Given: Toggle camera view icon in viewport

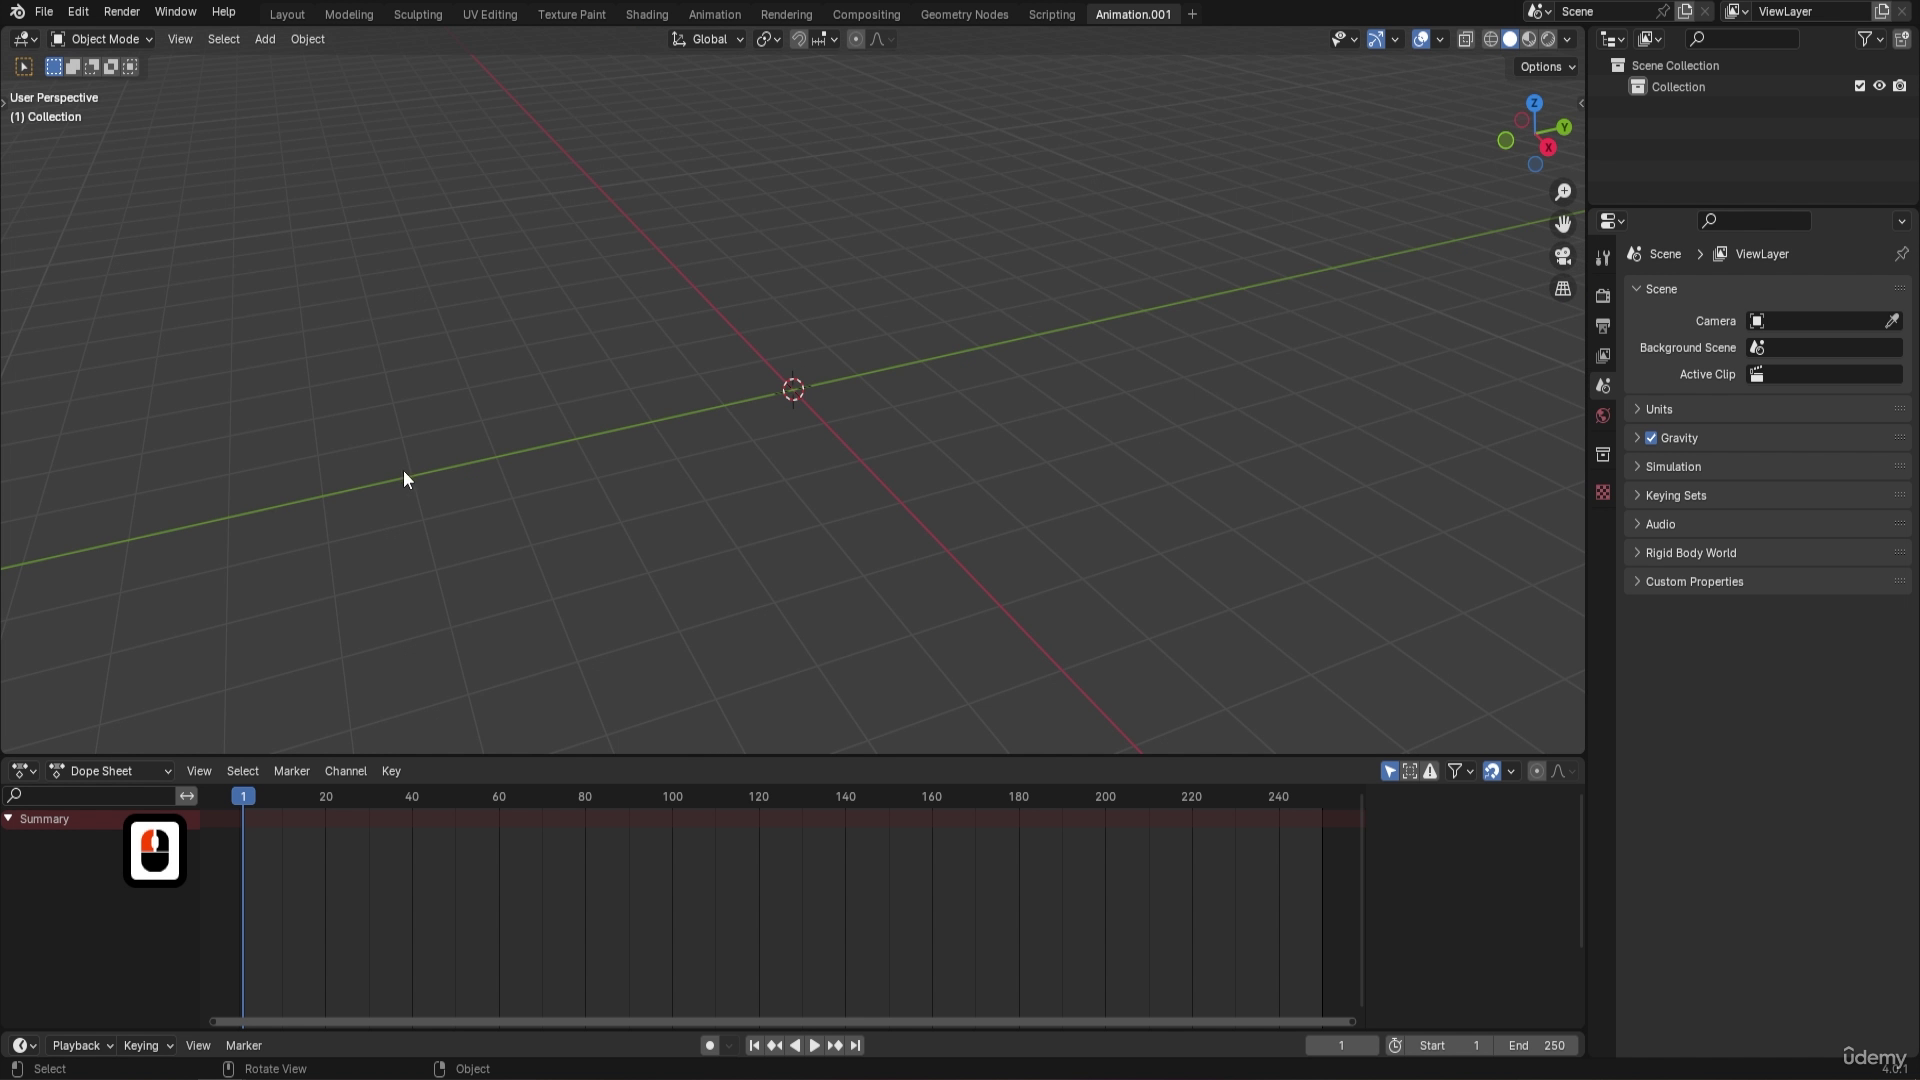Looking at the screenshot, I should (1563, 256).
